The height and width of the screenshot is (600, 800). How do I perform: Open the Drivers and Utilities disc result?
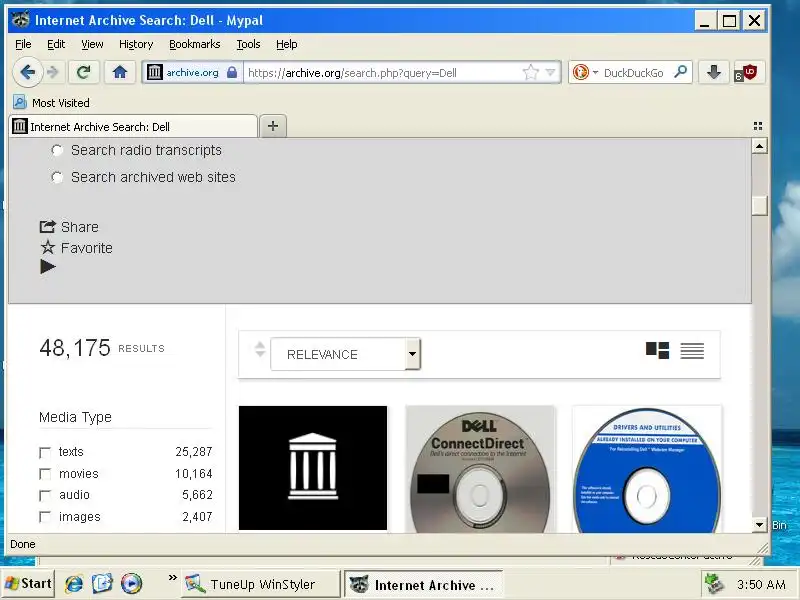coord(647,469)
